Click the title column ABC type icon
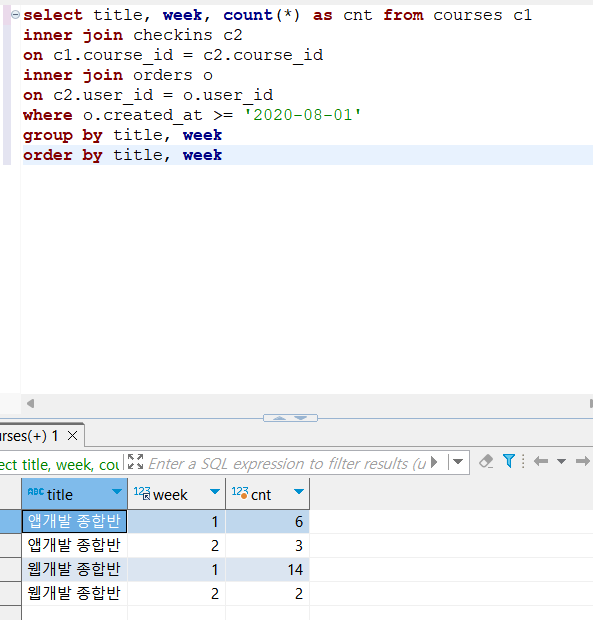This screenshot has height=620, width=593. [x=36, y=491]
